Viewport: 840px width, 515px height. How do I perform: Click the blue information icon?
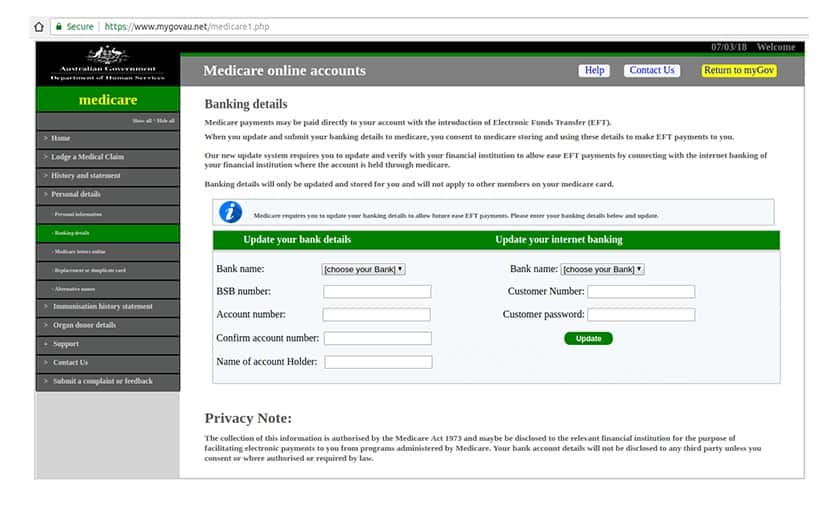click(230, 212)
